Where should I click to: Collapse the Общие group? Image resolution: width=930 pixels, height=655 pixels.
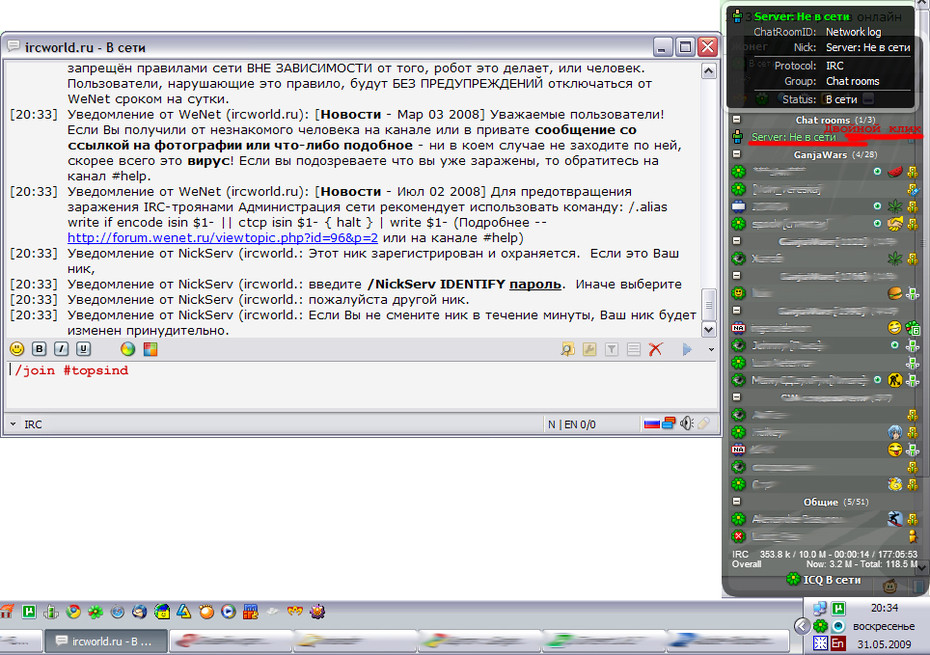[x=737, y=501]
